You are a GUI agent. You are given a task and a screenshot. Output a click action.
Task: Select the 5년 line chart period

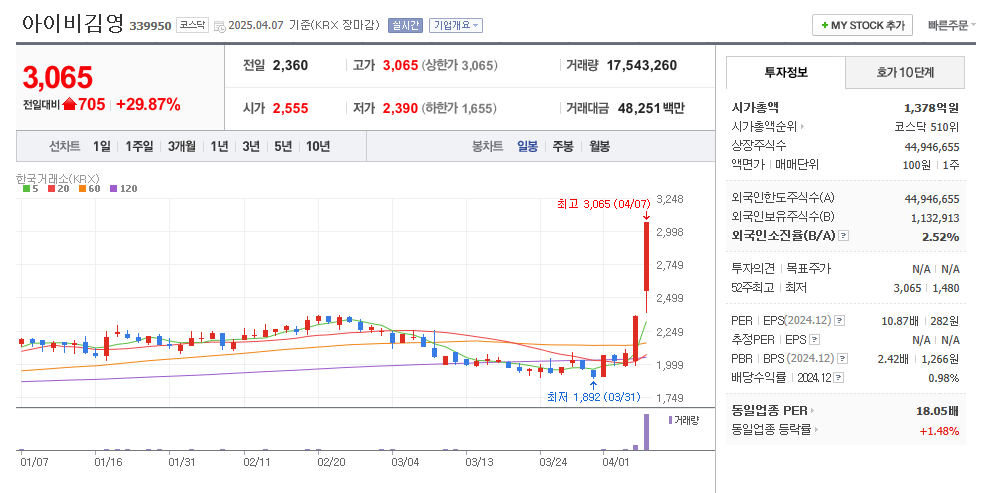(x=283, y=146)
